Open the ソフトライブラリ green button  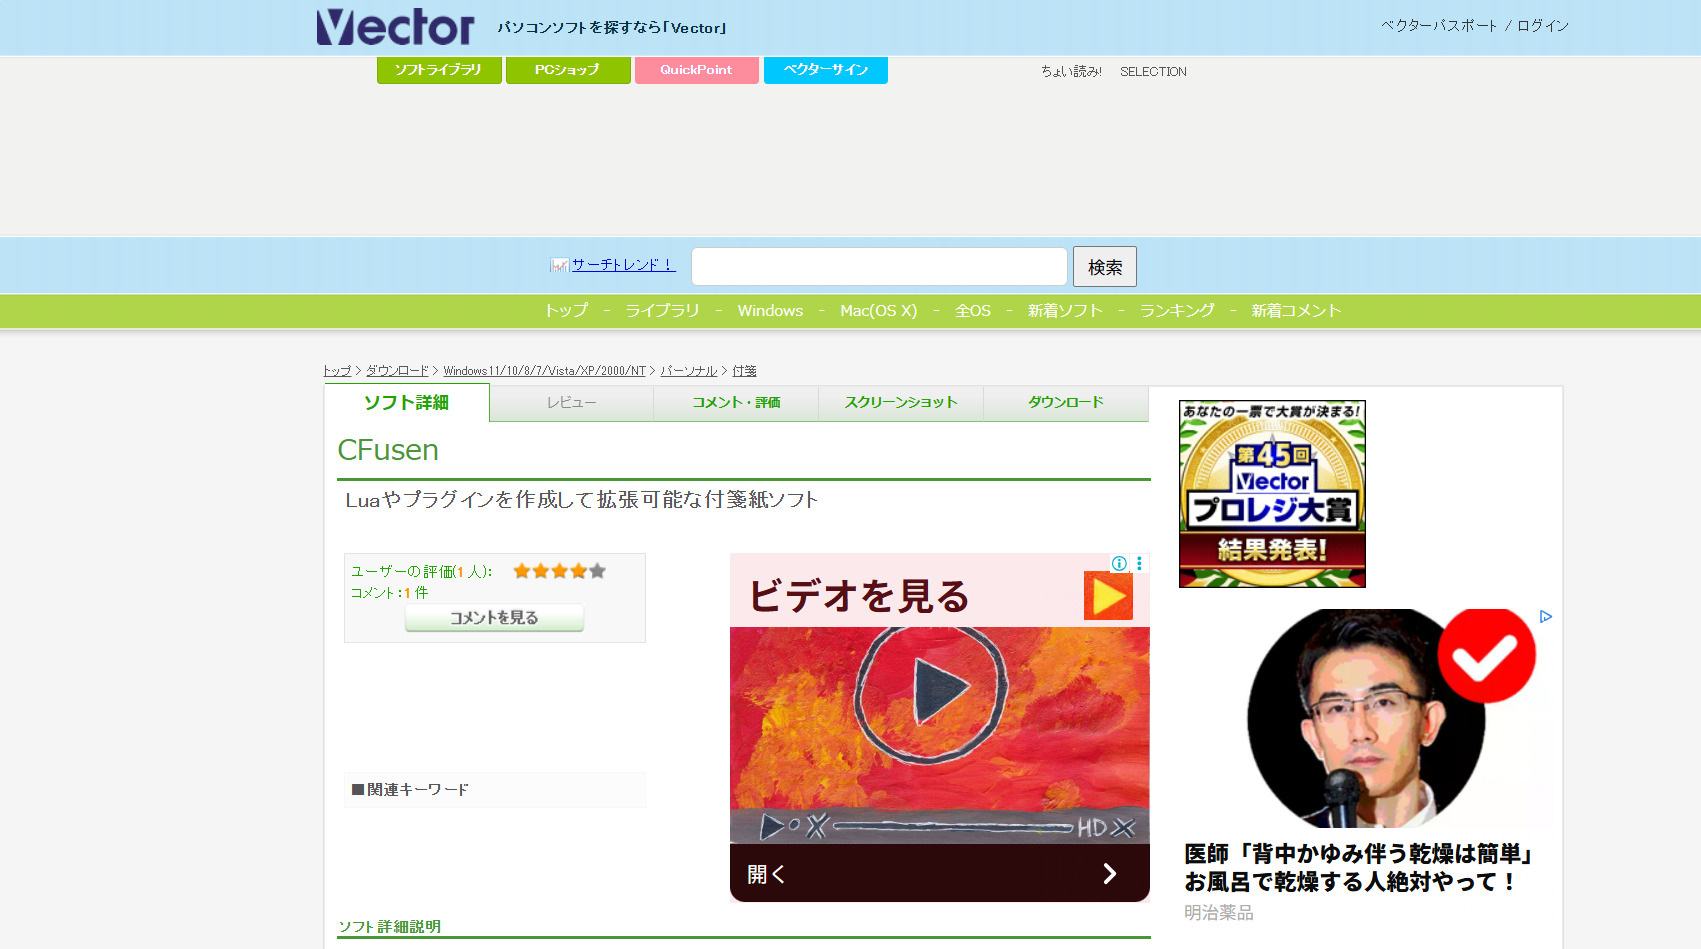click(x=438, y=70)
